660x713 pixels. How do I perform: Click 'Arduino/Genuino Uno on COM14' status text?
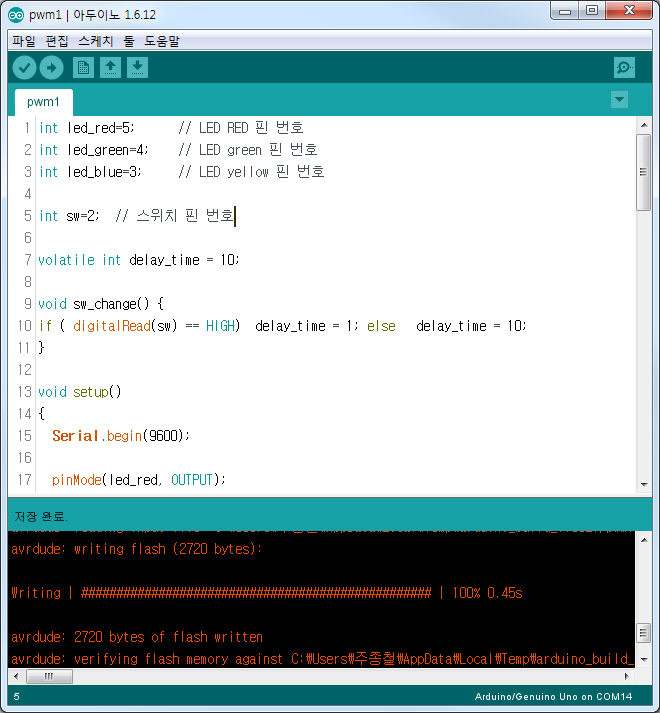pyautogui.click(x=553, y=697)
